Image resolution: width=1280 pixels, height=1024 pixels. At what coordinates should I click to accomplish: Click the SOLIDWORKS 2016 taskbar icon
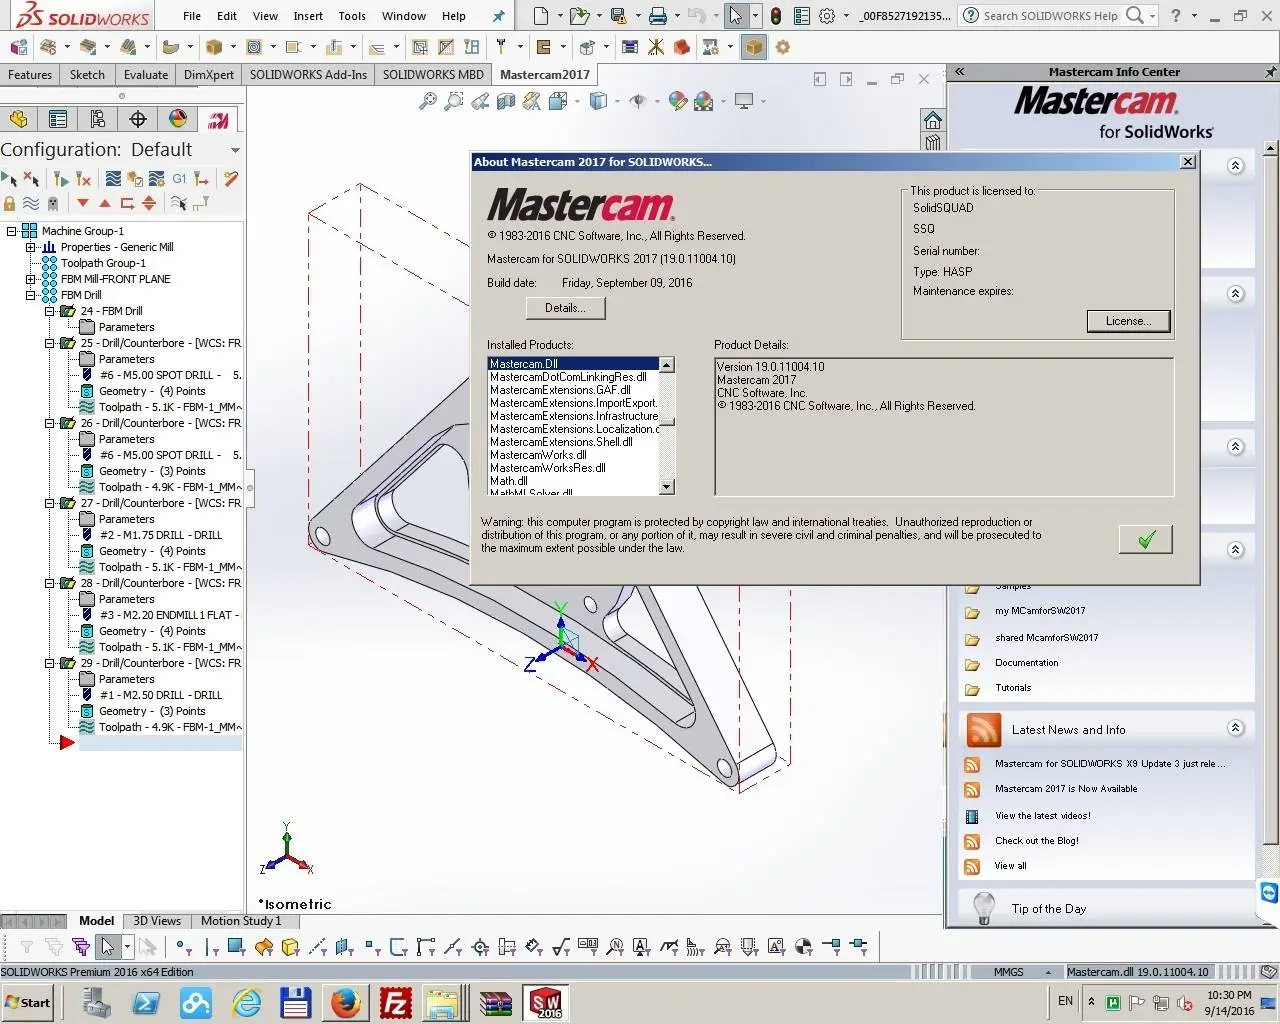pyautogui.click(x=546, y=1002)
